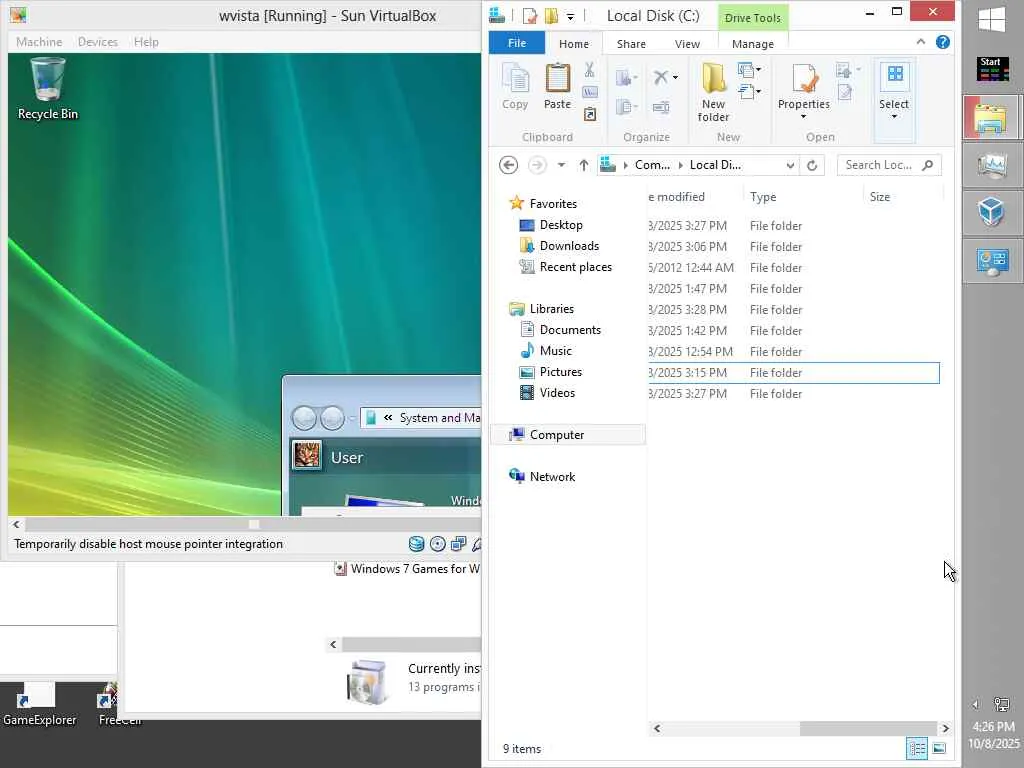Open the Easy access dropdown in ribbon

pyautogui.click(x=750, y=92)
